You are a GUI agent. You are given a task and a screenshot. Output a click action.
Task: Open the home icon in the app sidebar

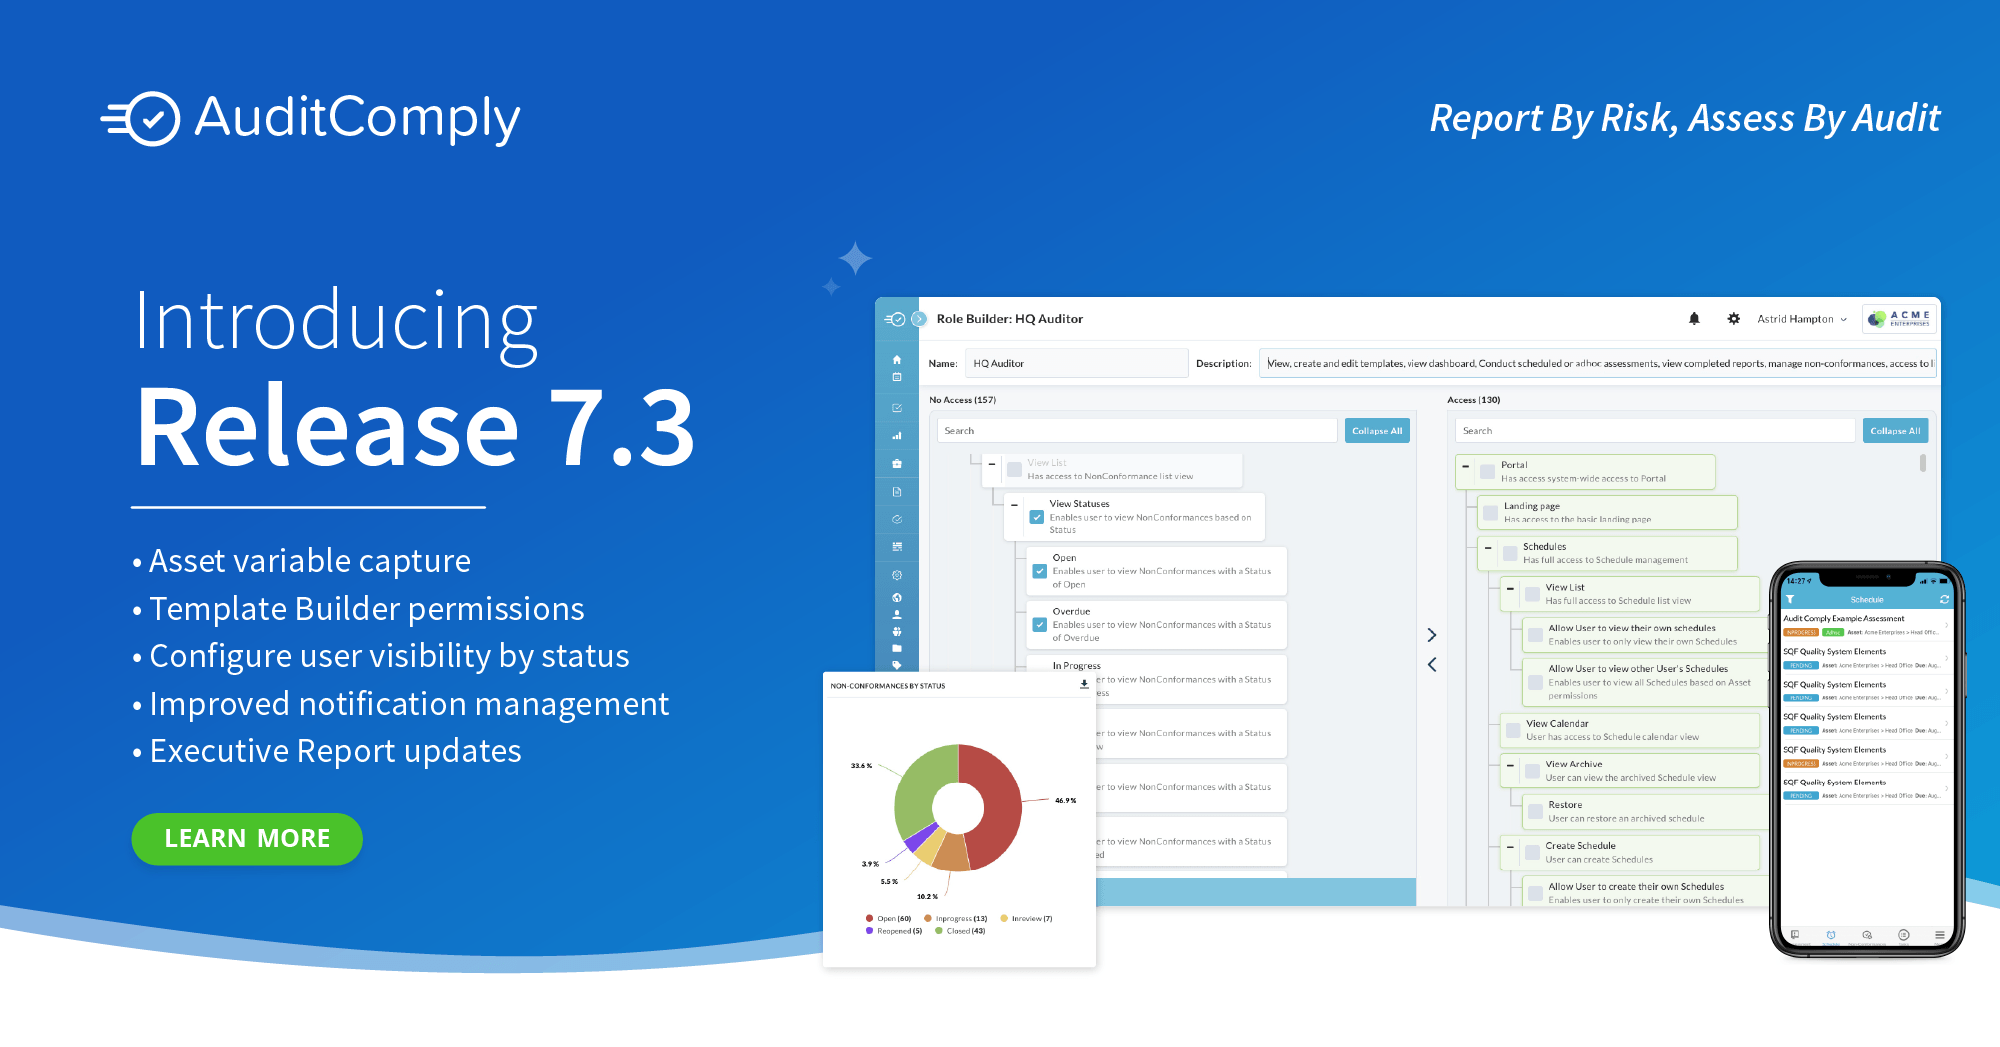[x=897, y=360]
